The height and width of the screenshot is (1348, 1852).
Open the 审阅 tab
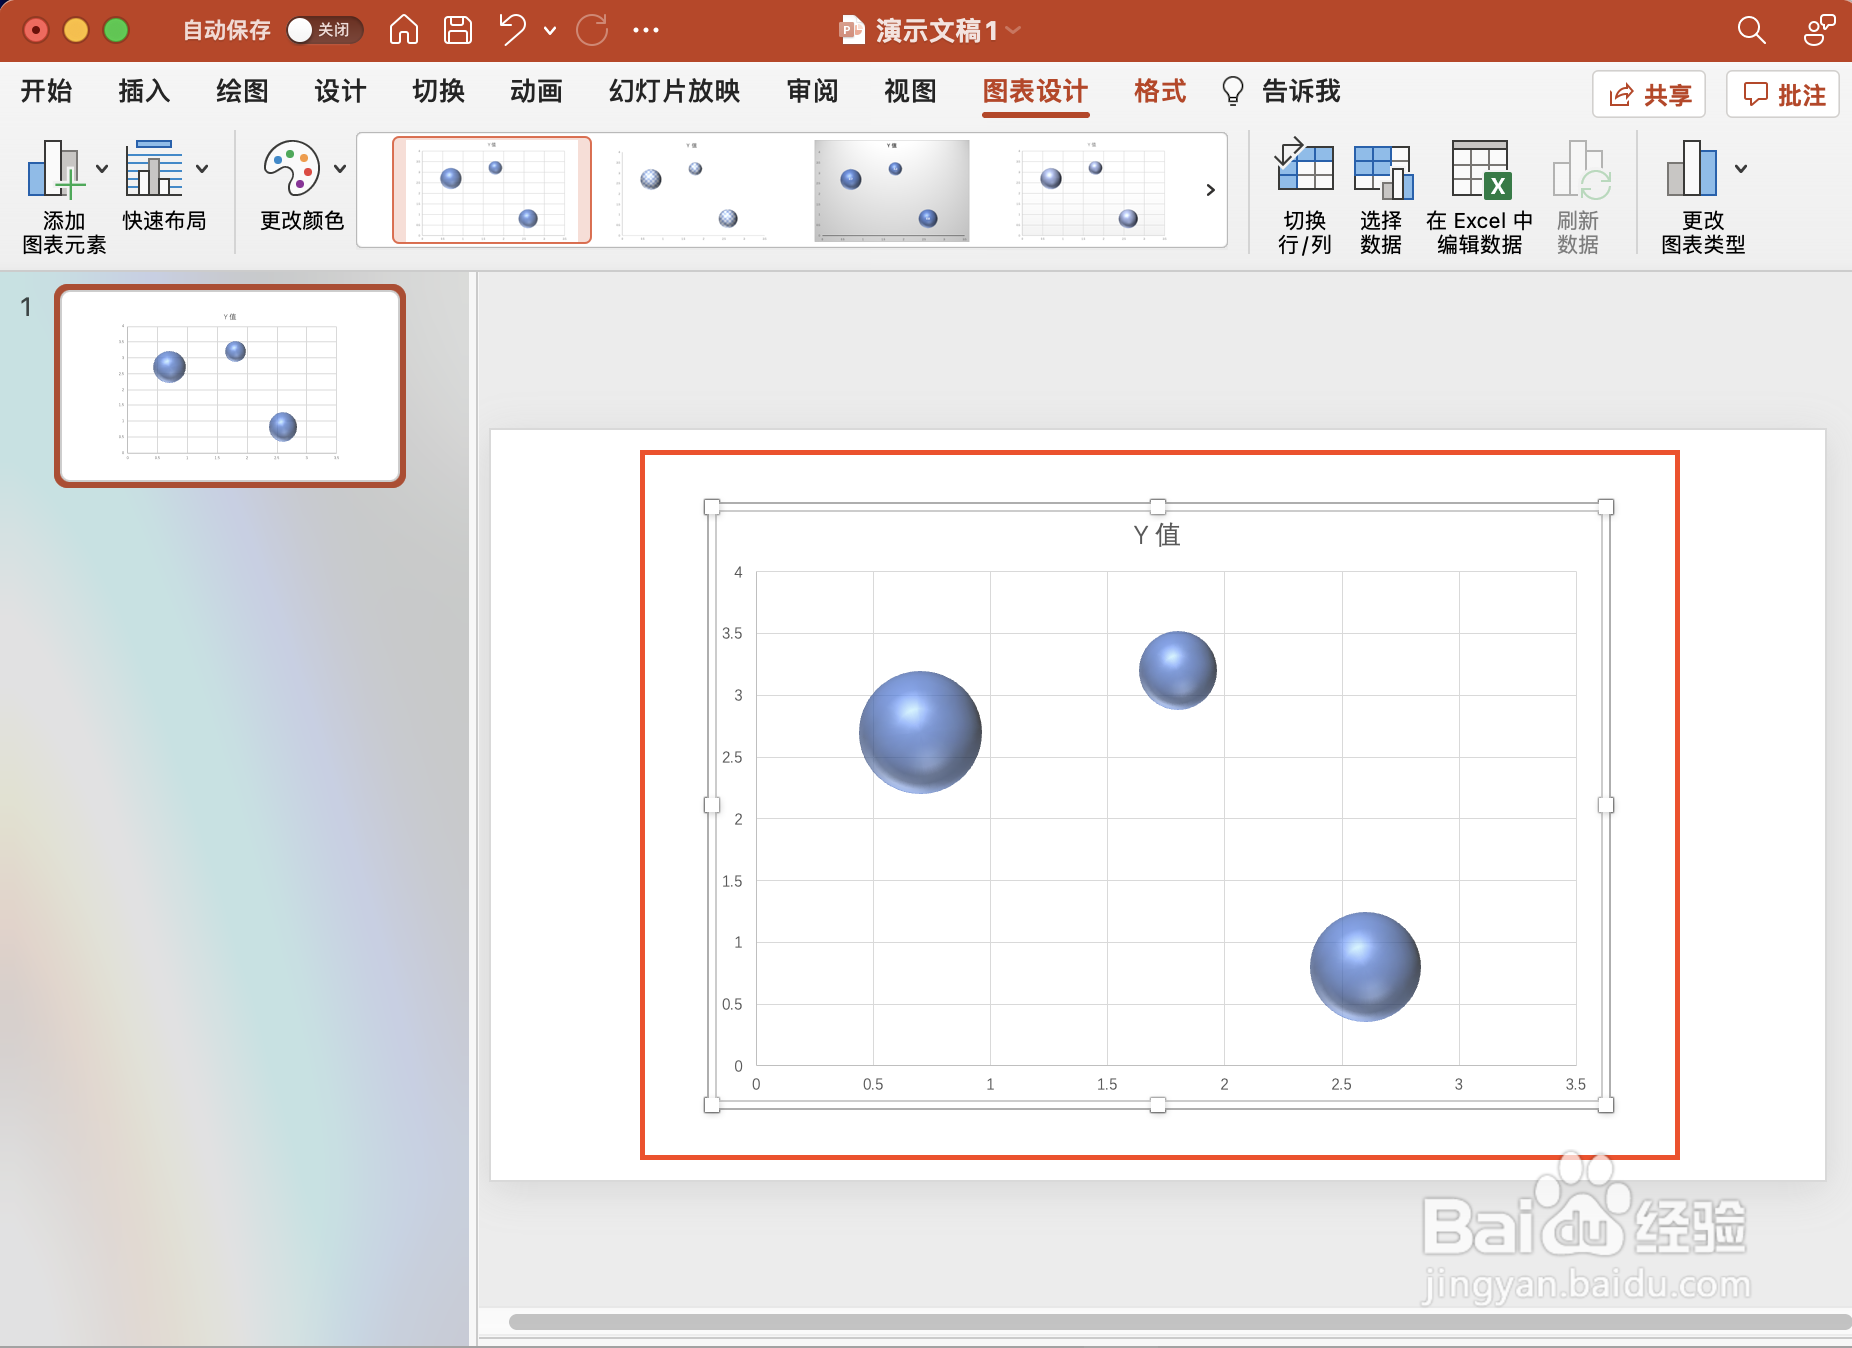tap(812, 91)
